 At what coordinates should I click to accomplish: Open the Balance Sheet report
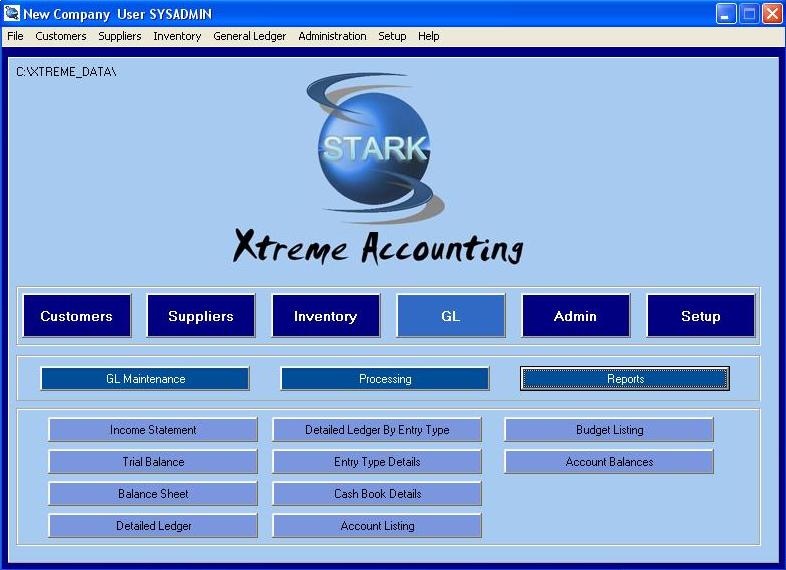click(153, 494)
